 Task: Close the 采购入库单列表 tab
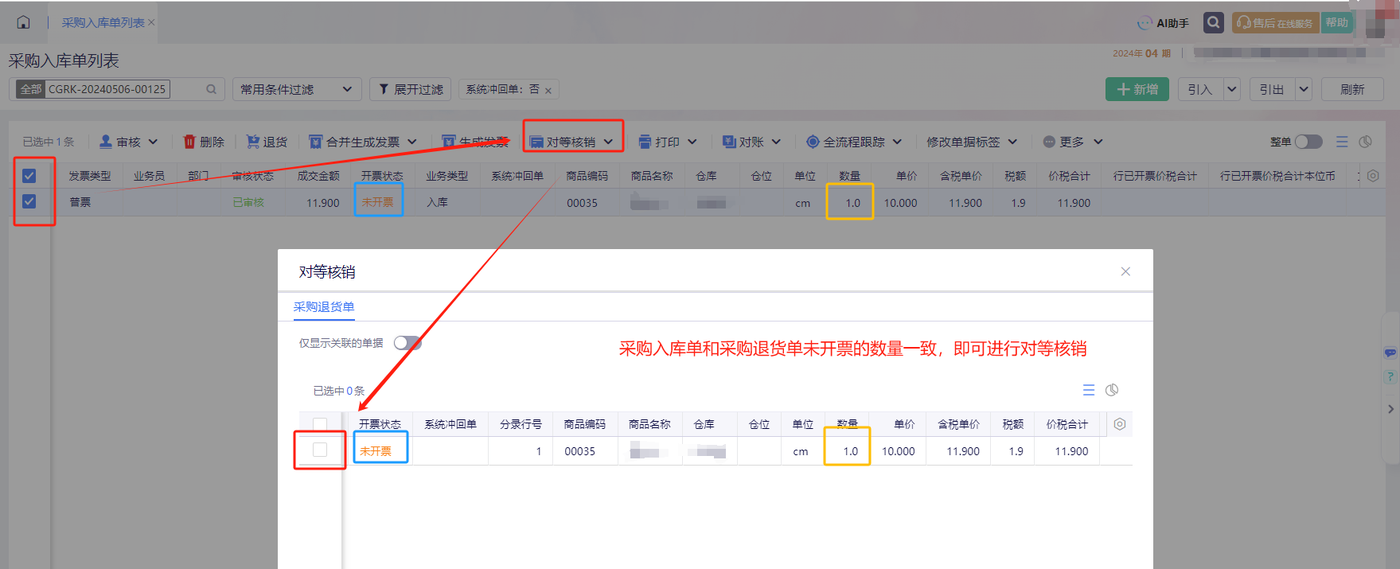(151, 22)
